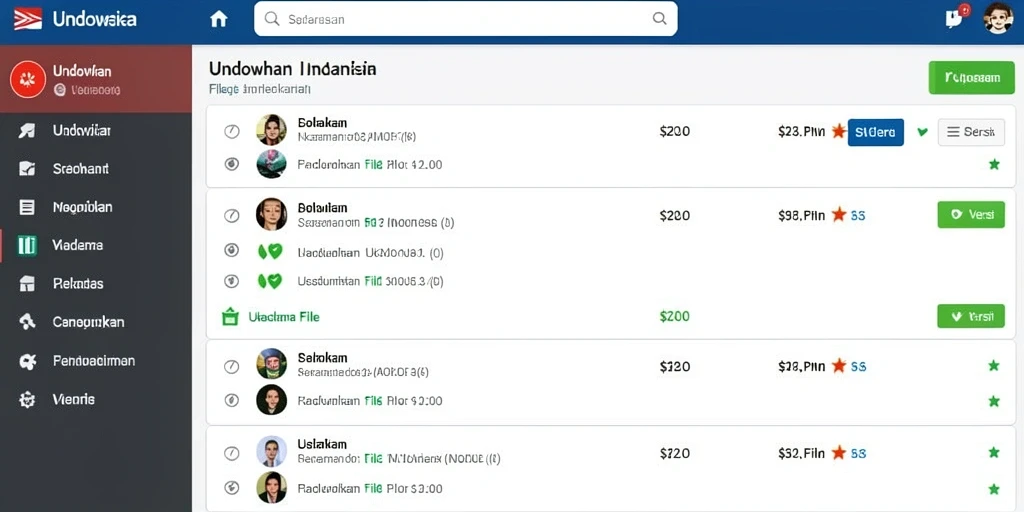Click the green Ulaclma File box icon
Image resolution: width=1024 pixels, height=512 pixels.
pos(229,317)
